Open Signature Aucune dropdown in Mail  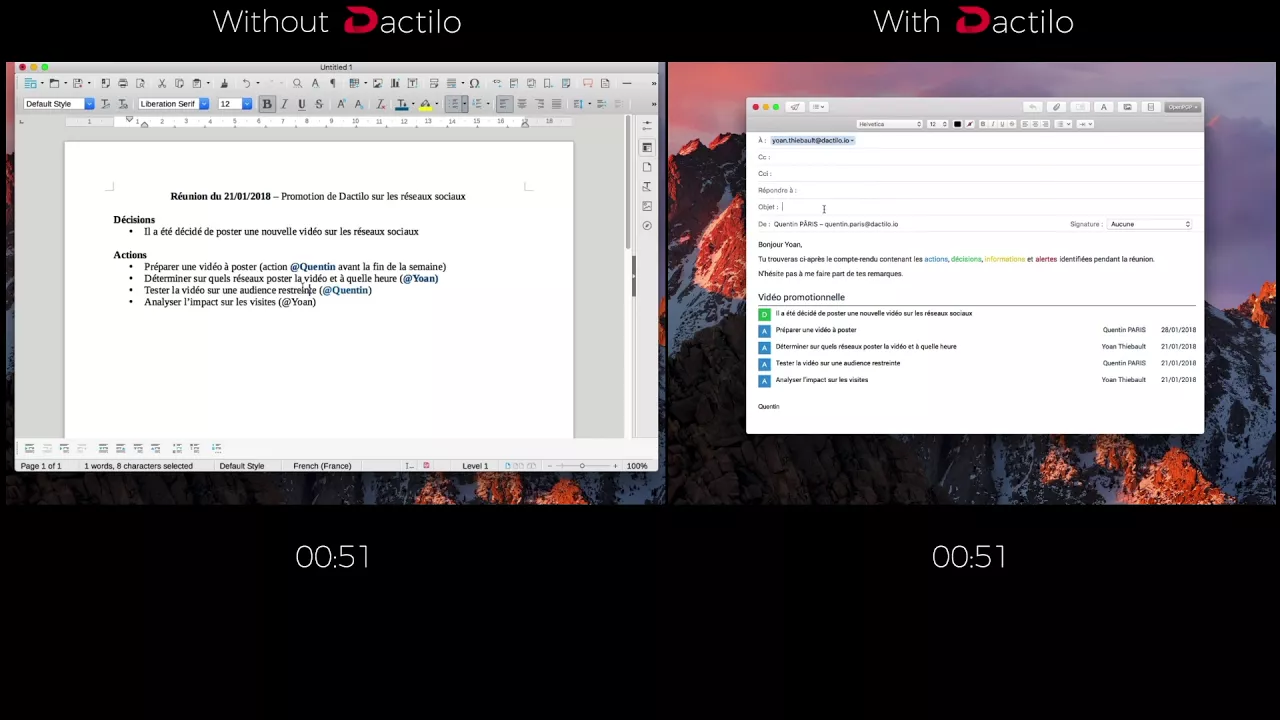[1150, 224]
